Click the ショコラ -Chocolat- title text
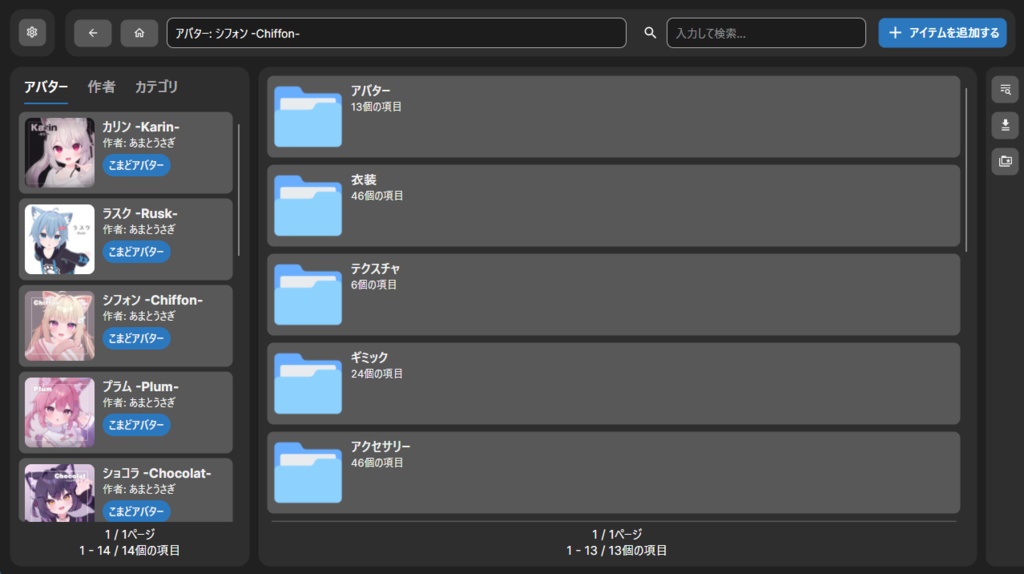 pyautogui.click(x=157, y=473)
